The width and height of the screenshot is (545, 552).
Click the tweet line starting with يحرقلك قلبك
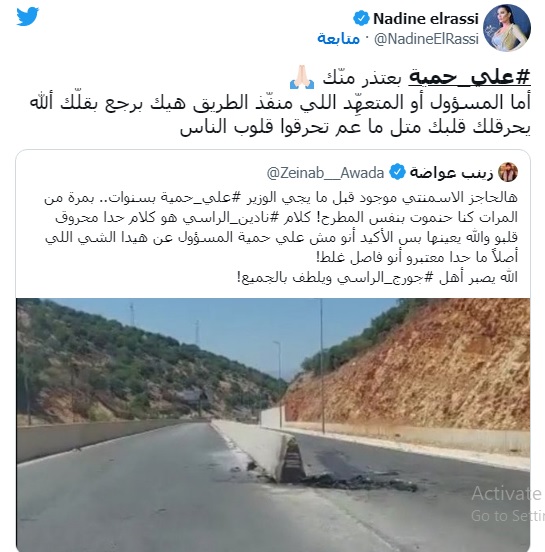click(355, 127)
